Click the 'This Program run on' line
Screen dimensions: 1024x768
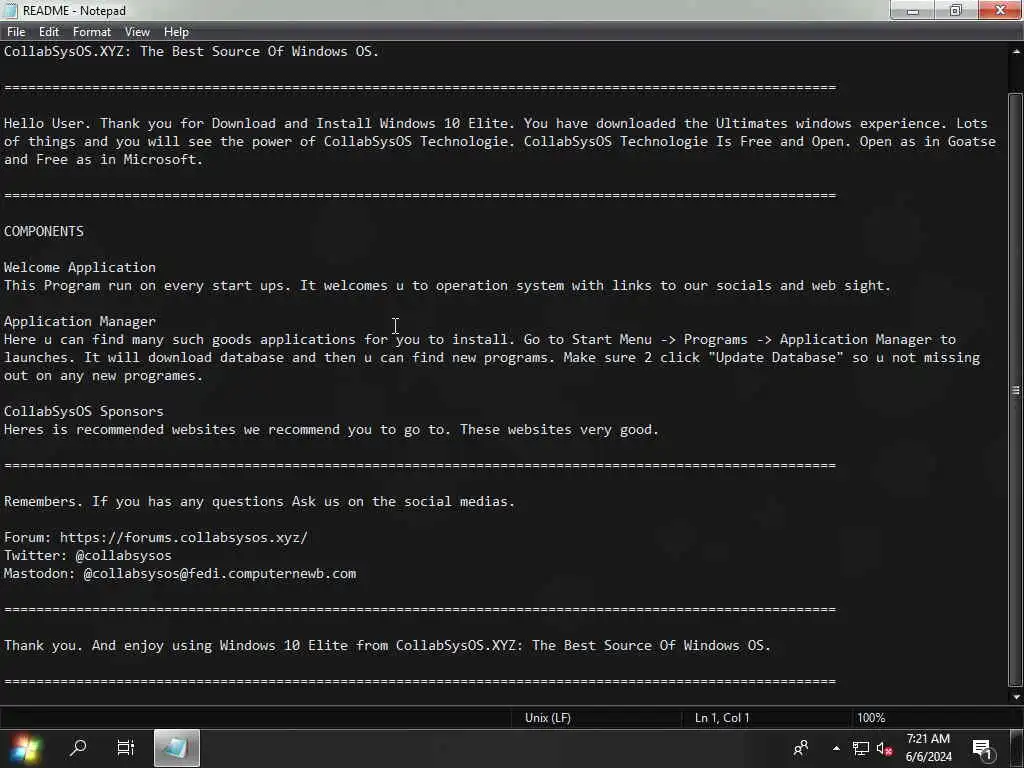tap(447, 285)
